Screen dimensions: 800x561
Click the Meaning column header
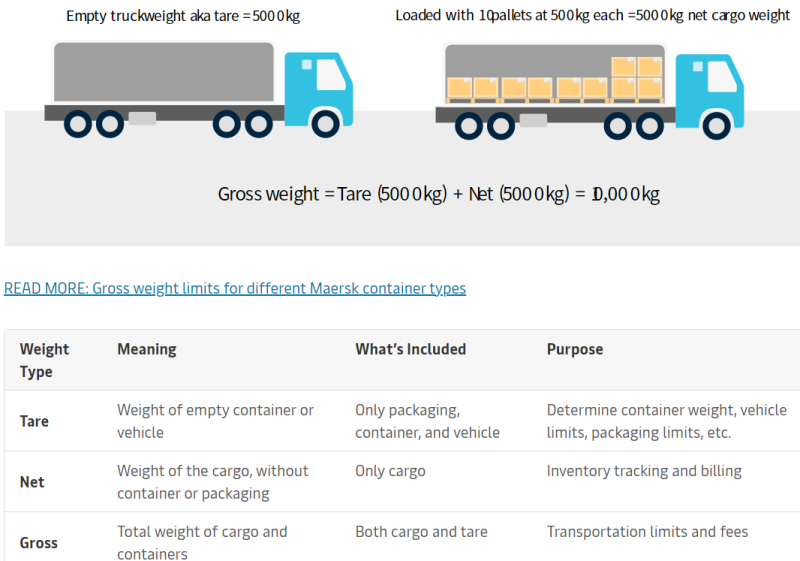point(147,349)
